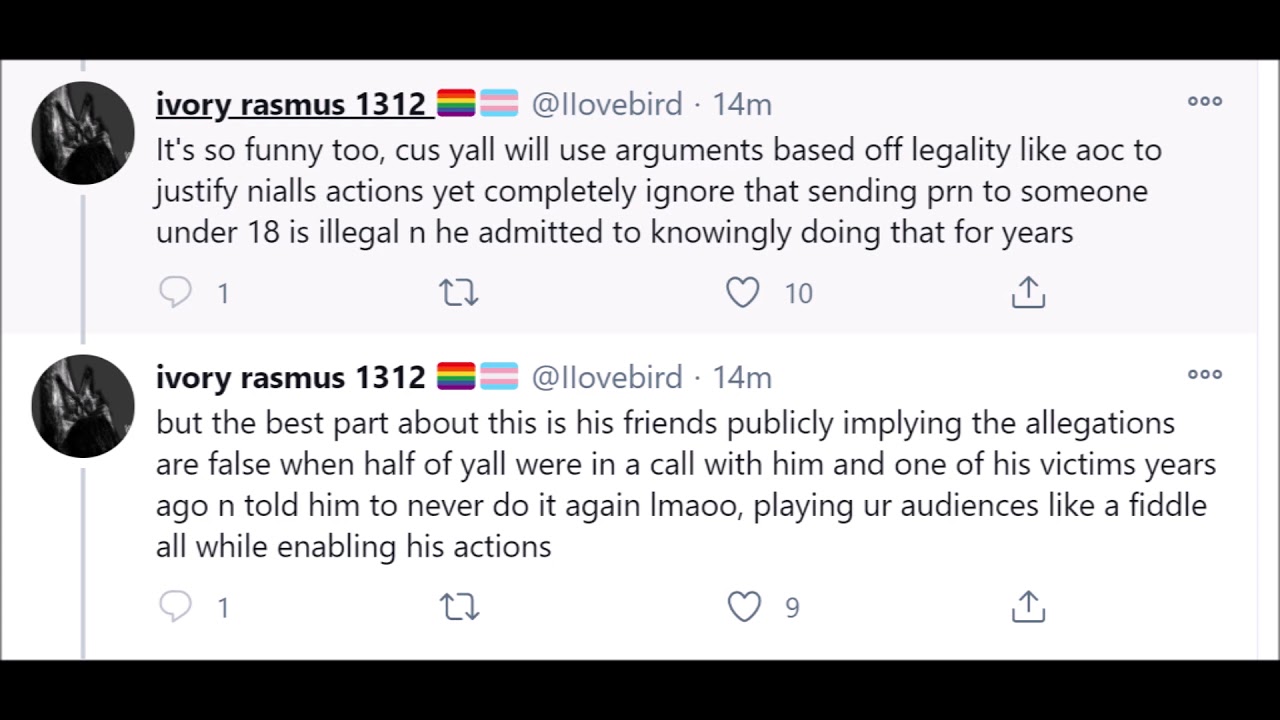Open the first tweet's profile avatar

[83, 133]
